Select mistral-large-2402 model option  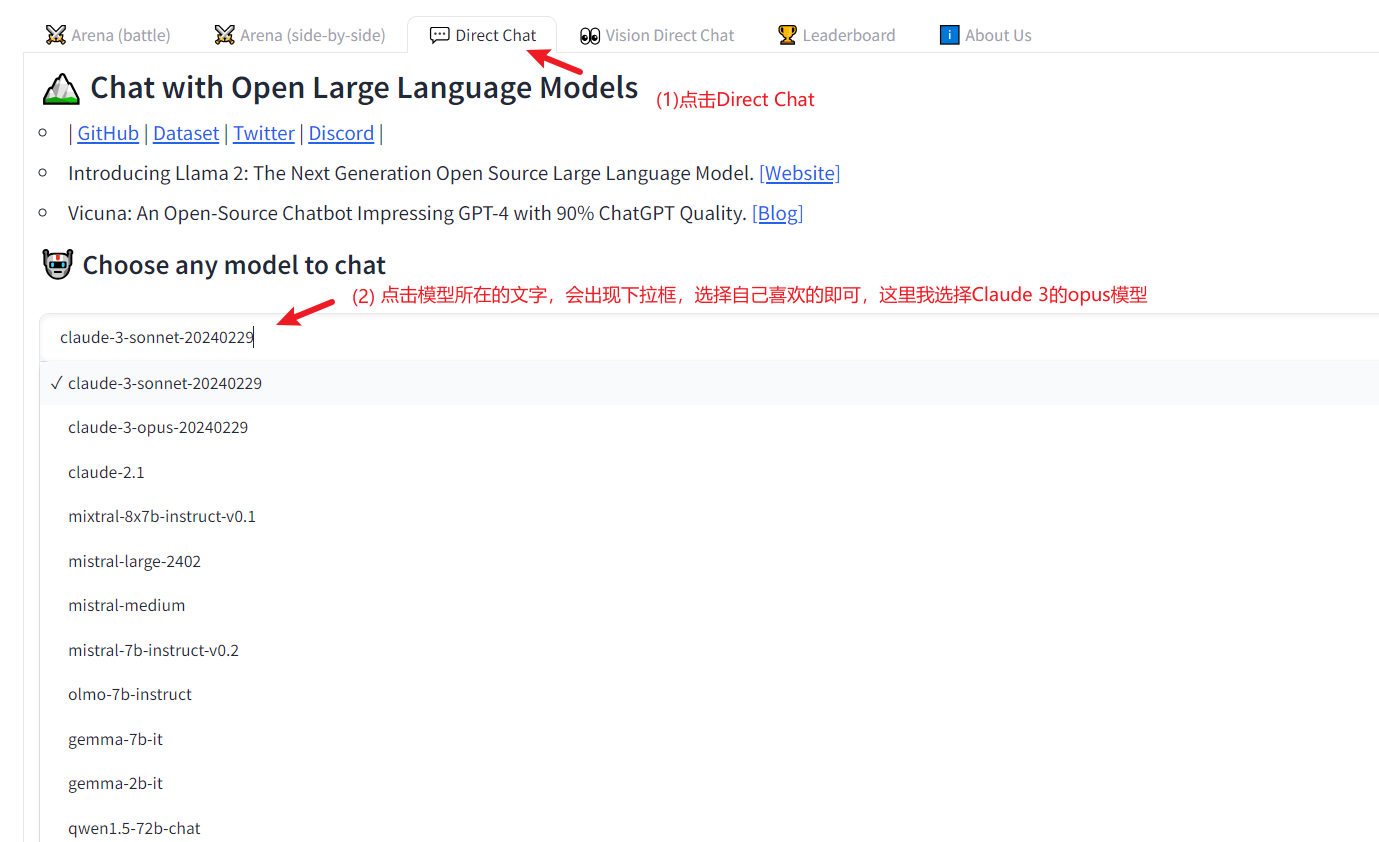click(709, 561)
